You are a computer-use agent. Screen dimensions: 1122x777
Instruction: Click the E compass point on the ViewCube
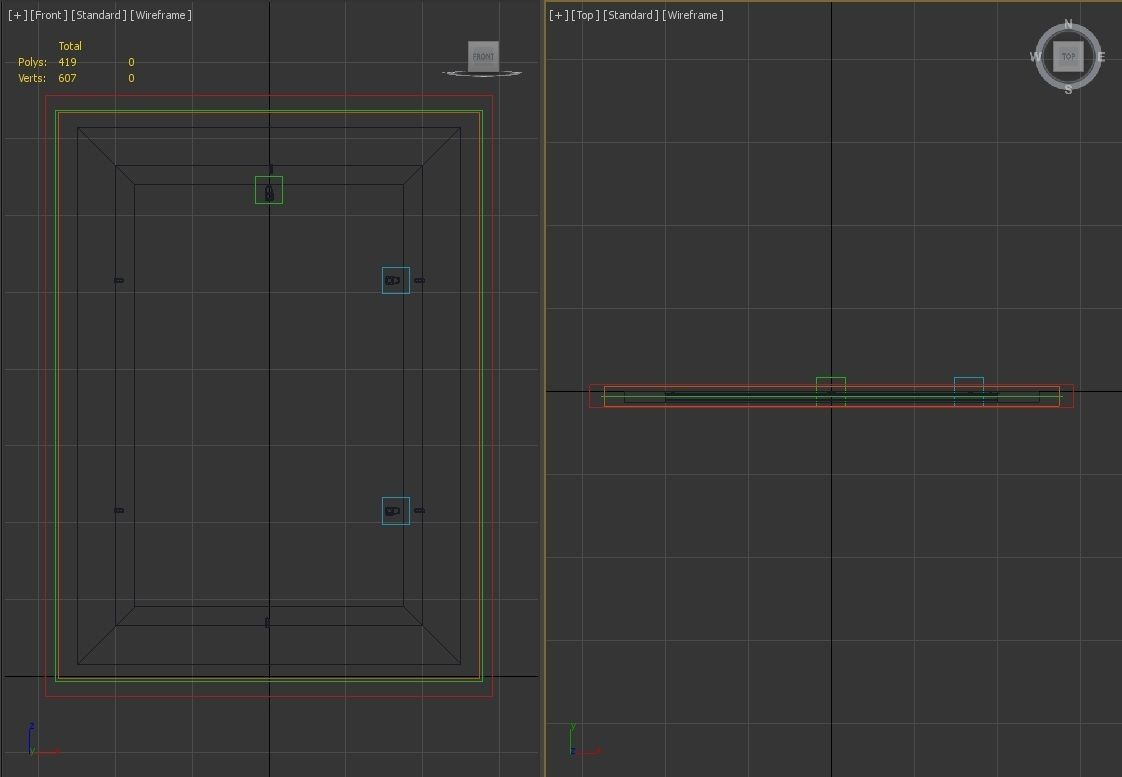click(x=1101, y=57)
